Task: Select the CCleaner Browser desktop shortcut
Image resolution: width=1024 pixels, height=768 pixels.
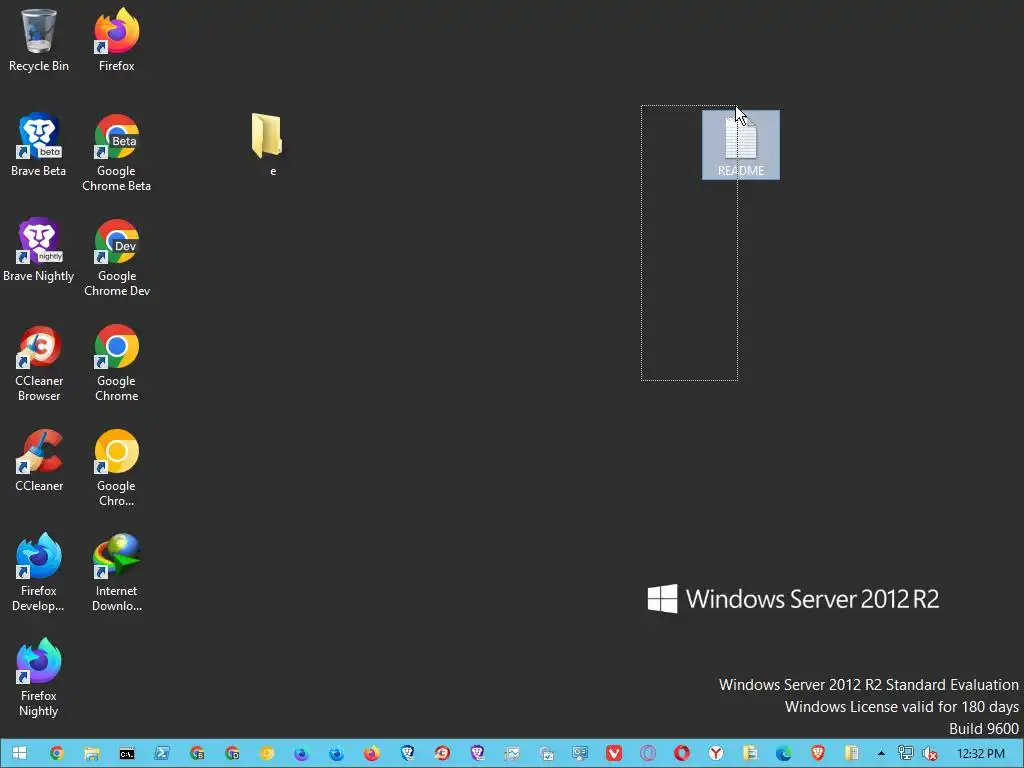Action: 39,362
